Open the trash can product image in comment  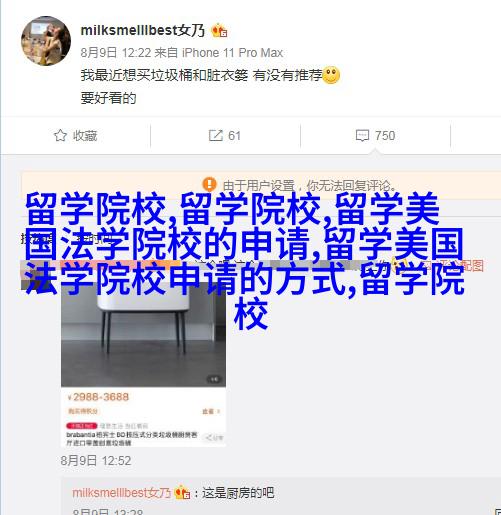coord(143,333)
